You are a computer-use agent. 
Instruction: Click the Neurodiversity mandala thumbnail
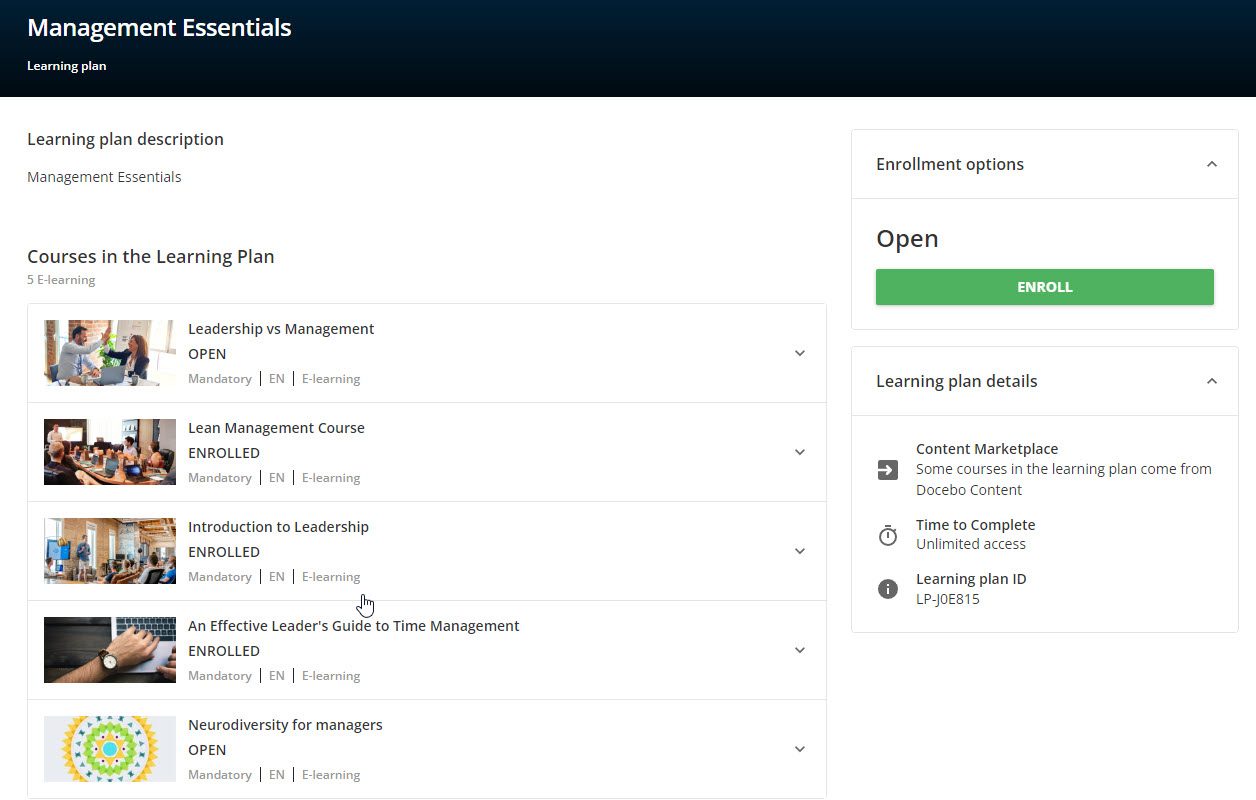[110, 749]
